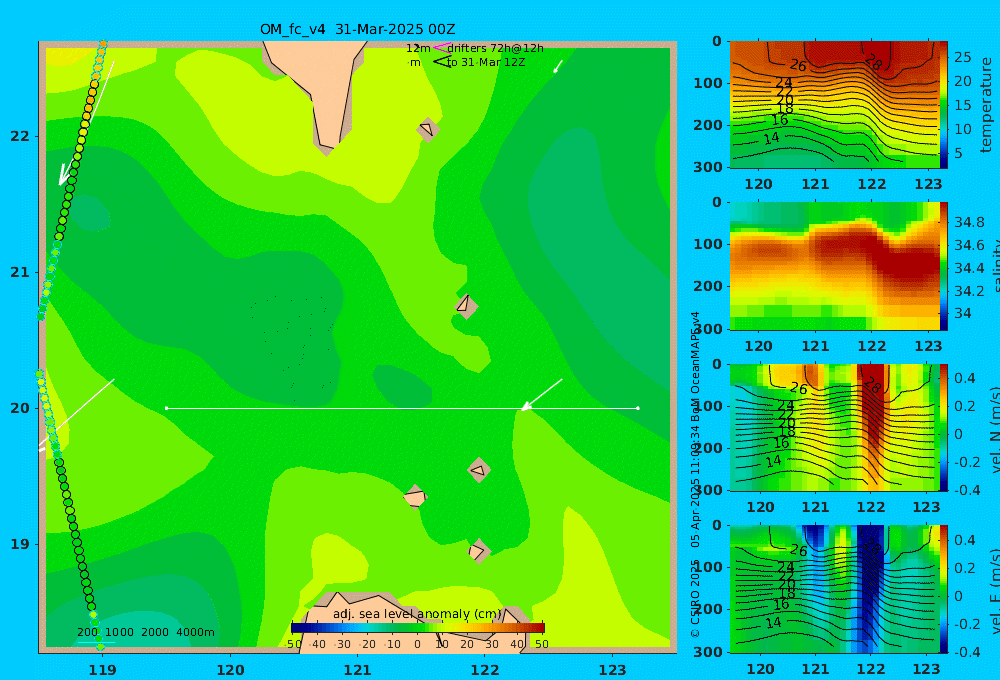This screenshot has width=1000, height=680.
Task: Click the vel. N colorbar
Action: [944, 427]
